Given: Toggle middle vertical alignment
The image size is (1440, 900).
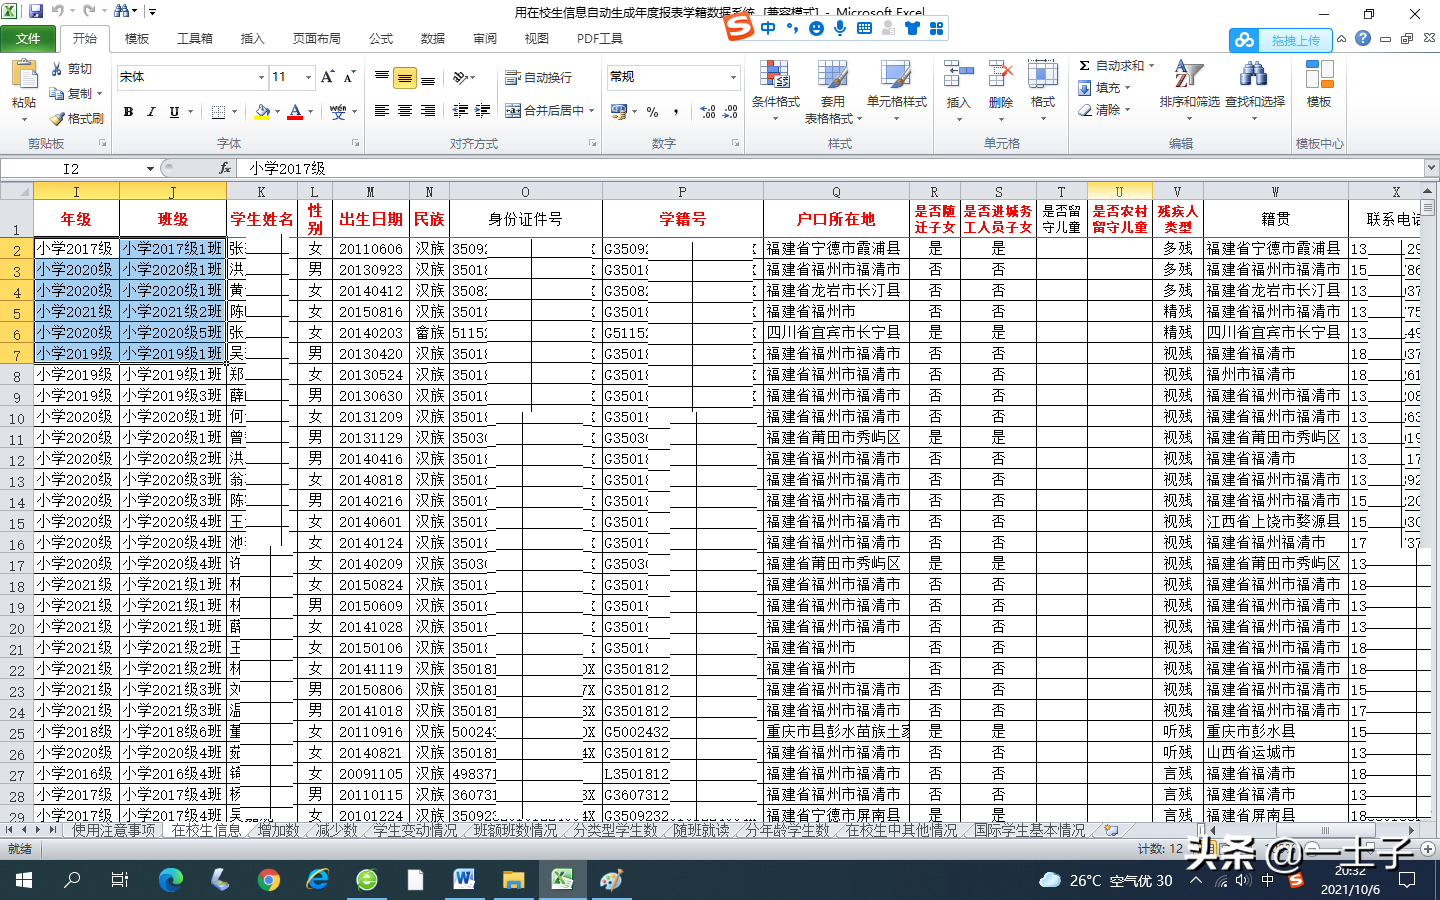Looking at the screenshot, I should tap(405, 77).
